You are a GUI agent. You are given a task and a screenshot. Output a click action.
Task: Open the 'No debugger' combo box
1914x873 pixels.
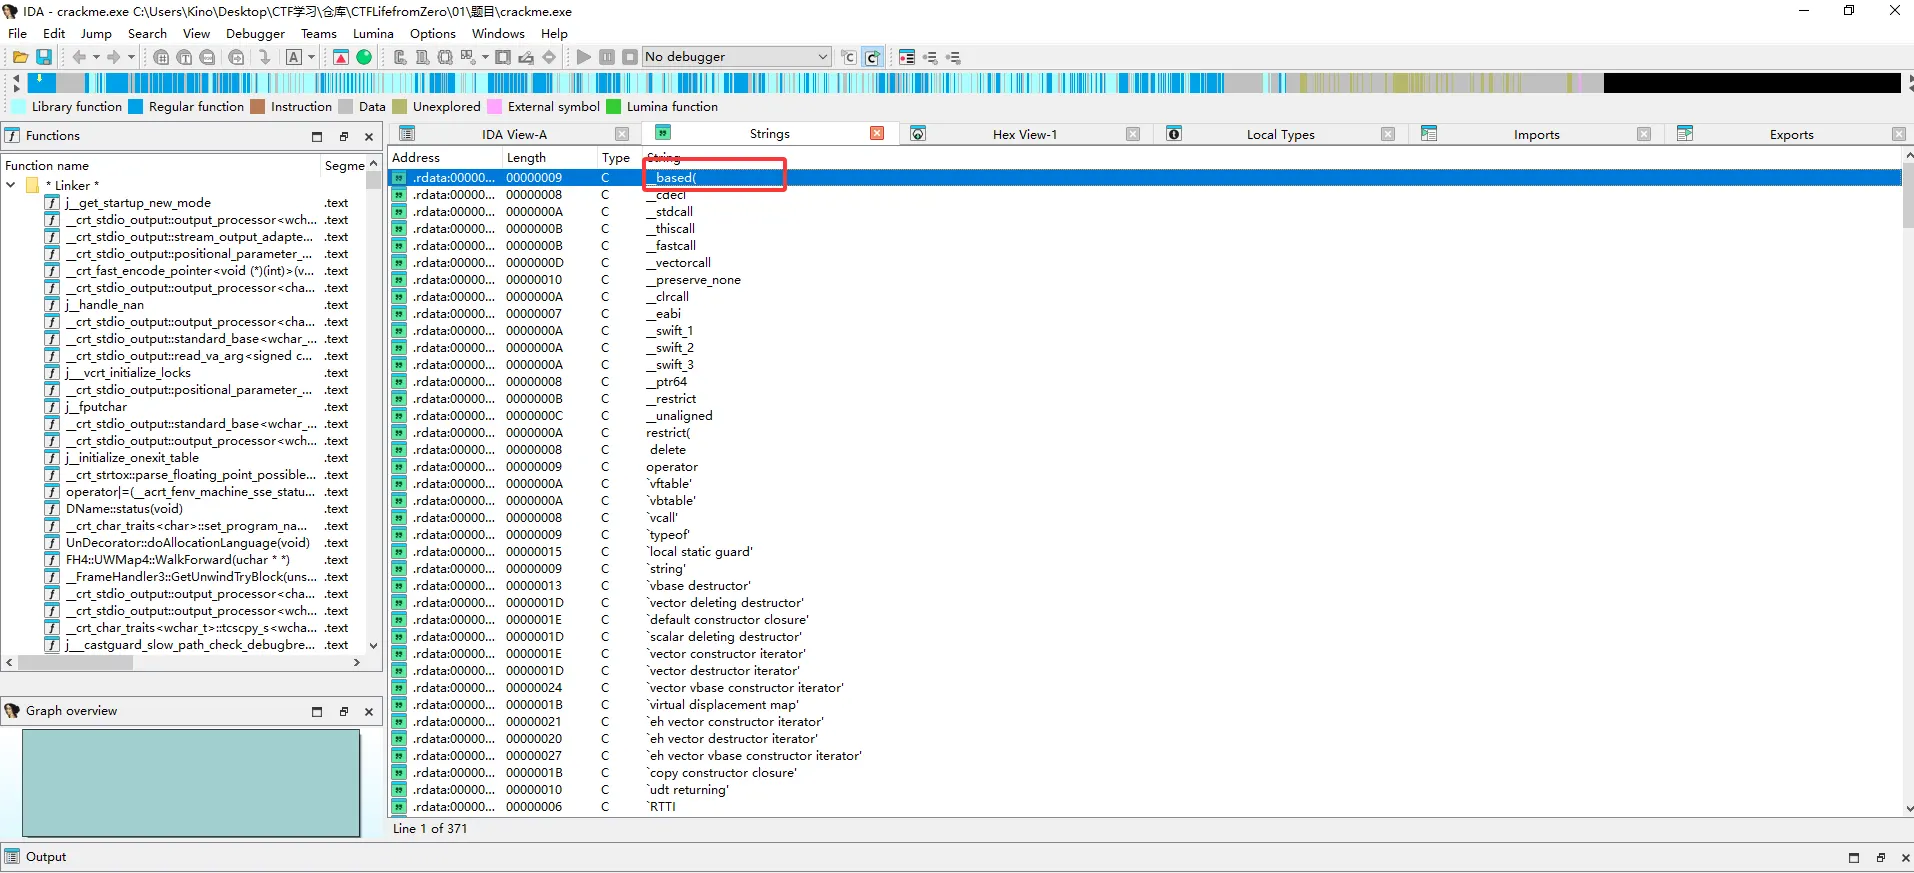[737, 57]
